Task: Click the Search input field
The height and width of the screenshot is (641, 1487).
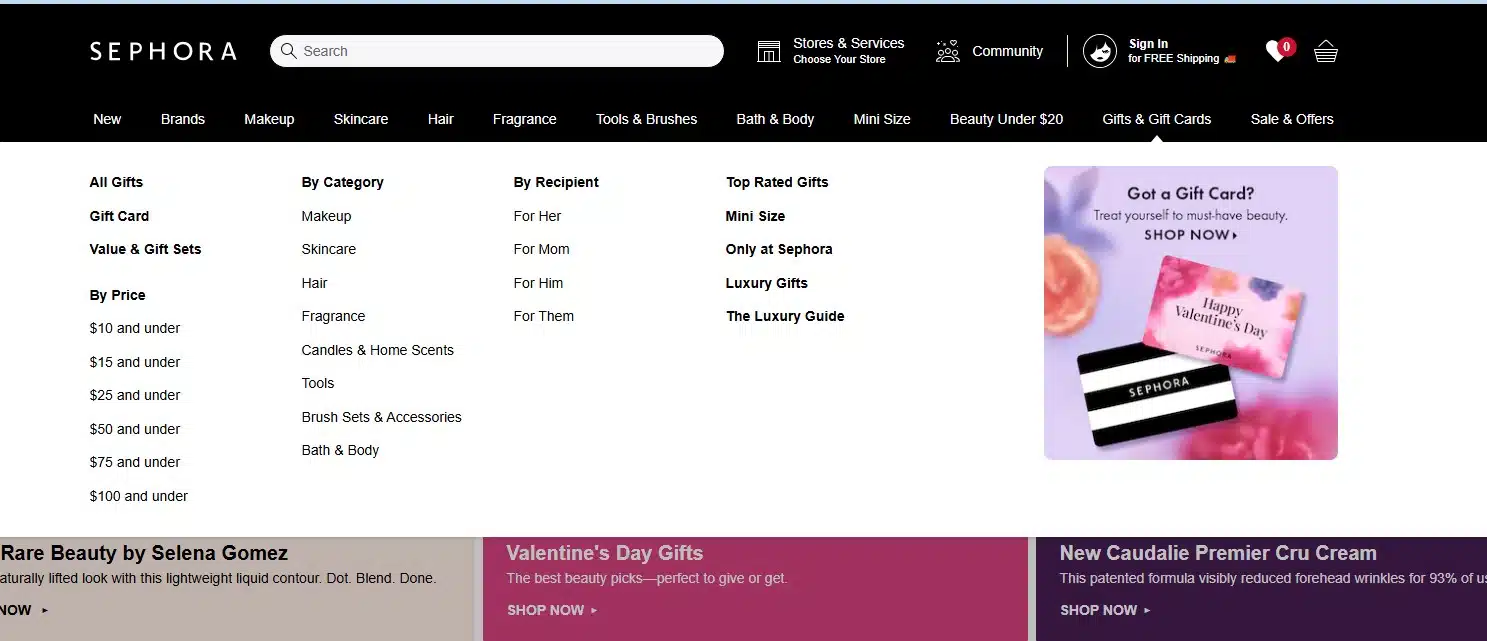Action: pos(497,51)
